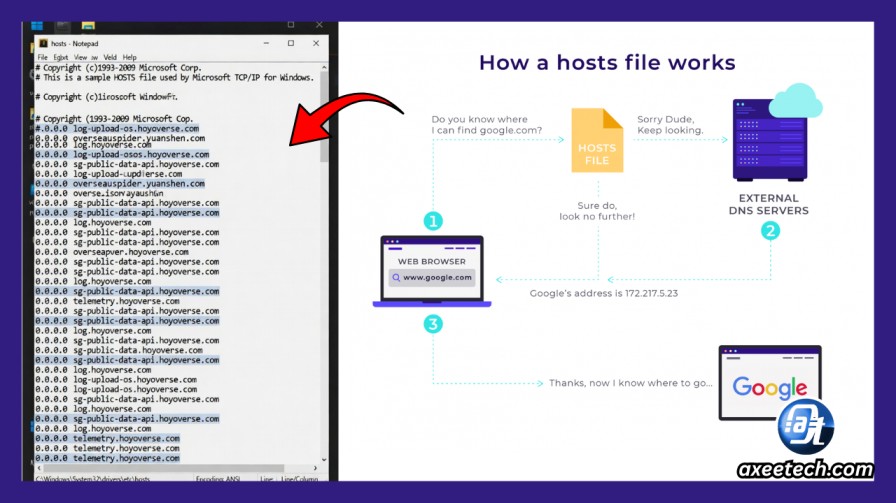Click the vertical scrollbar thumb in Notepad
This screenshot has height=503, width=896.
pyautogui.click(x=324, y=117)
